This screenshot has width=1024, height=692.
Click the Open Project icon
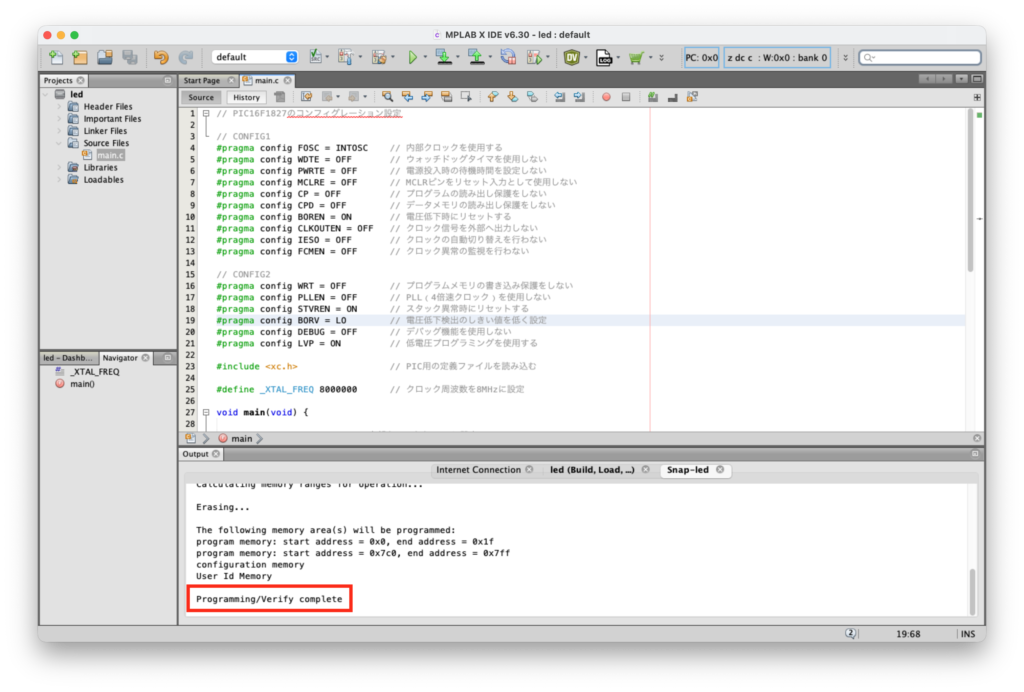[104, 57]
